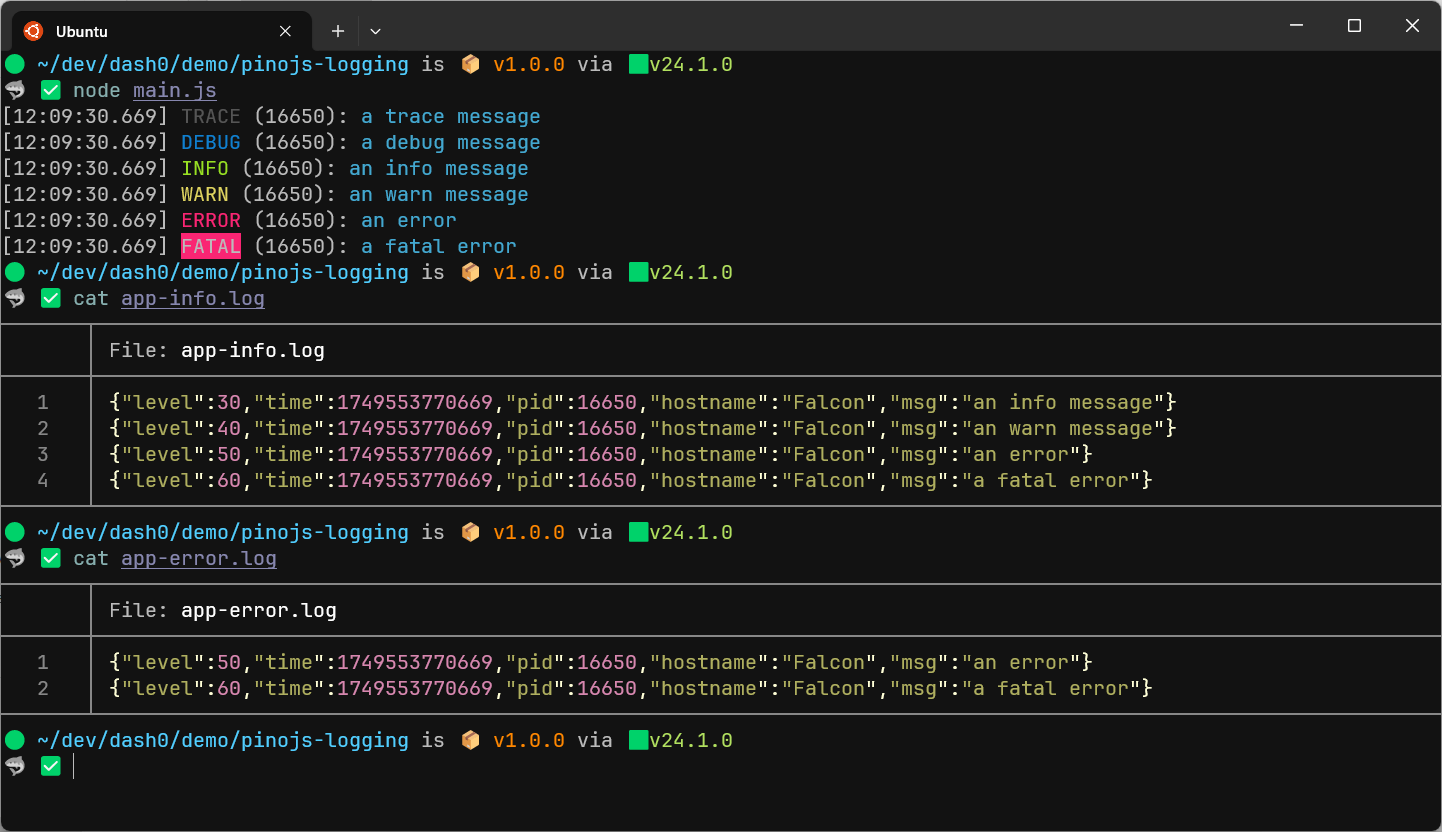Place cursor at the empty command prompt
This screenshot has height=832, width=1442.
click(75, 767)
